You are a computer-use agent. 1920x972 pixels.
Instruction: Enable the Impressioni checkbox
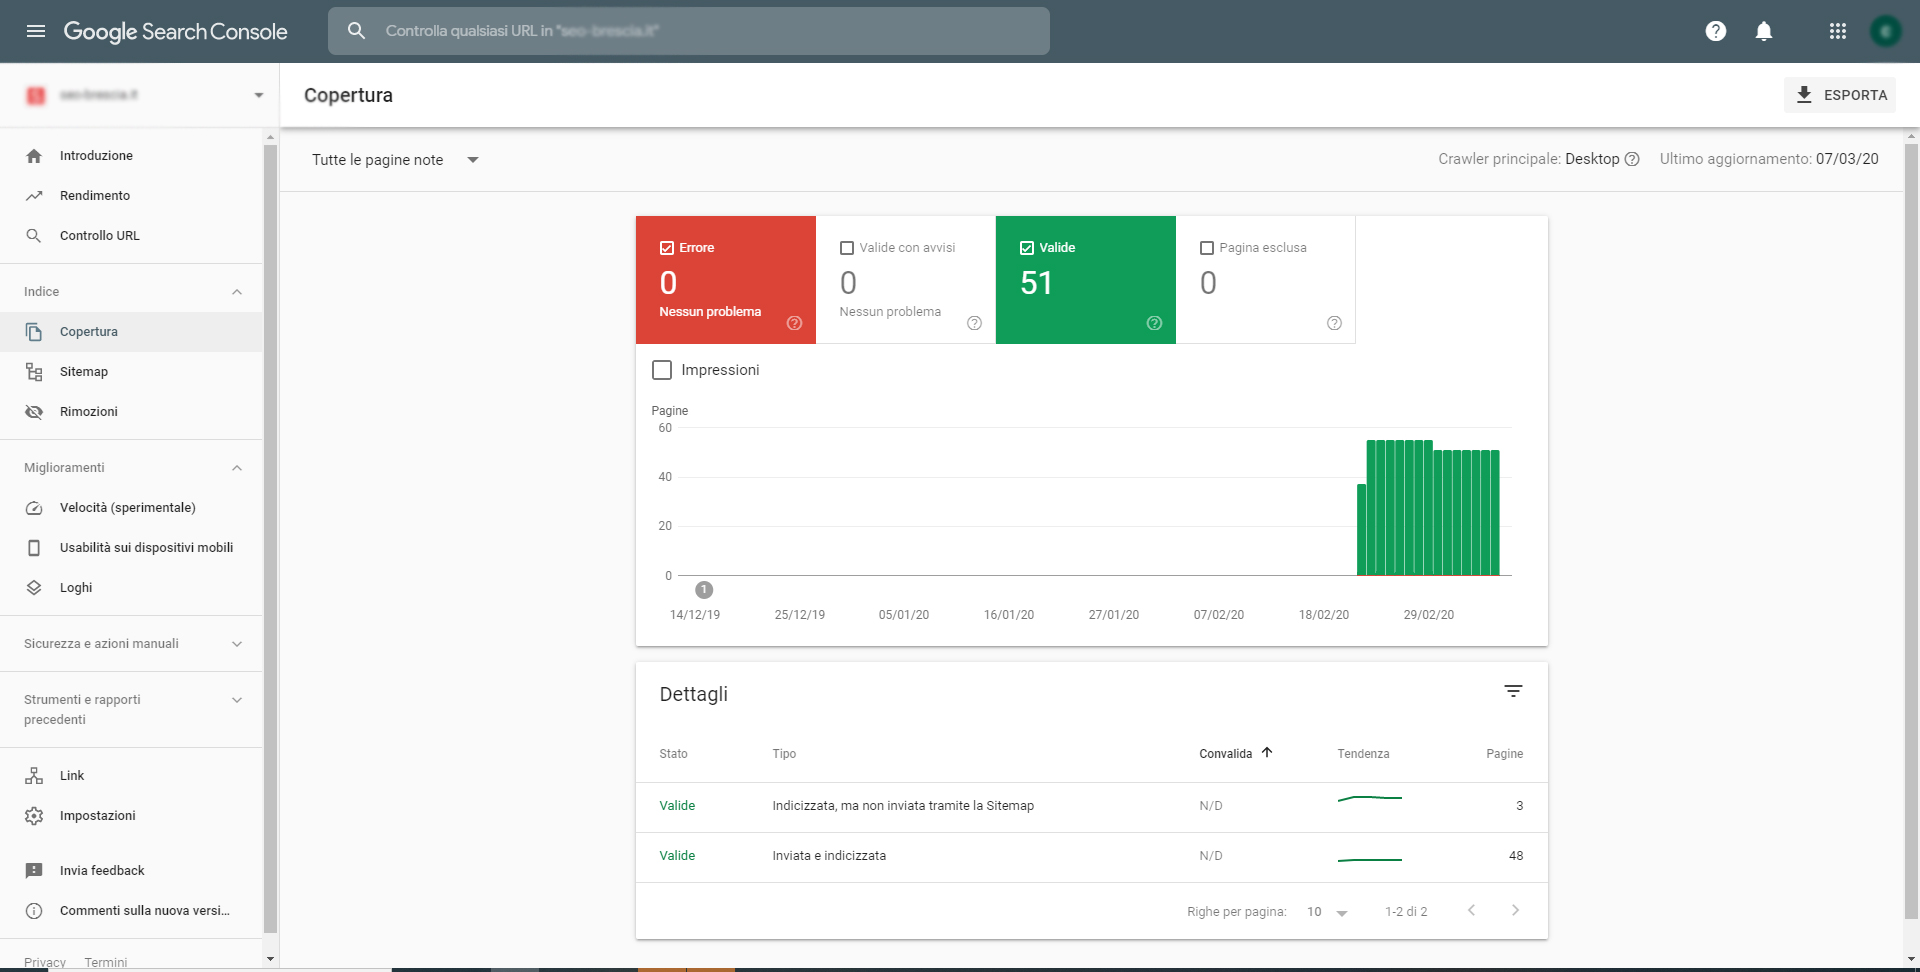click(x=662, y=370)
